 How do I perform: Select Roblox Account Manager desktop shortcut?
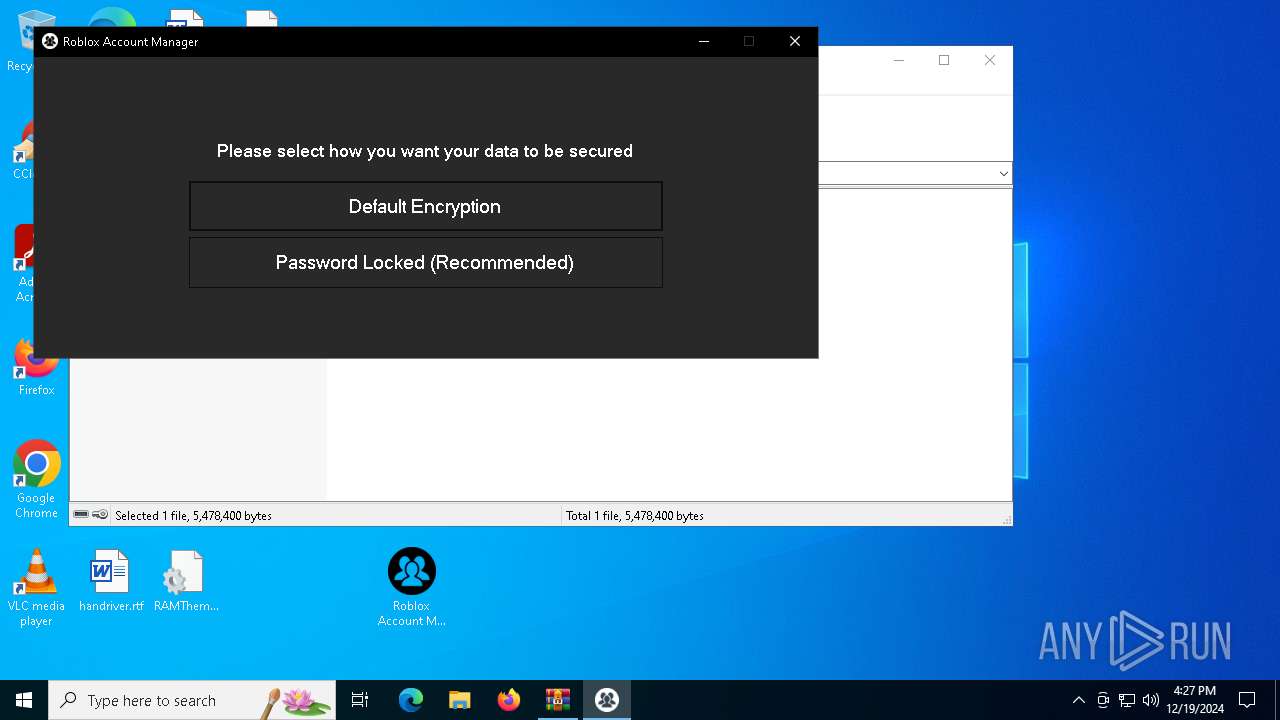coord(411,588)
